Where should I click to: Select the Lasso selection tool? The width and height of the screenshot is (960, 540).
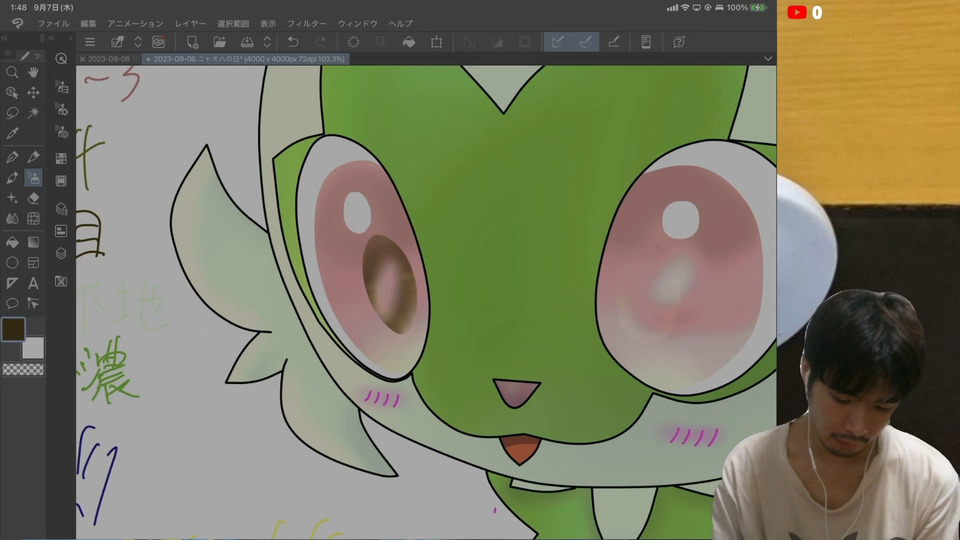coord(12,113)
